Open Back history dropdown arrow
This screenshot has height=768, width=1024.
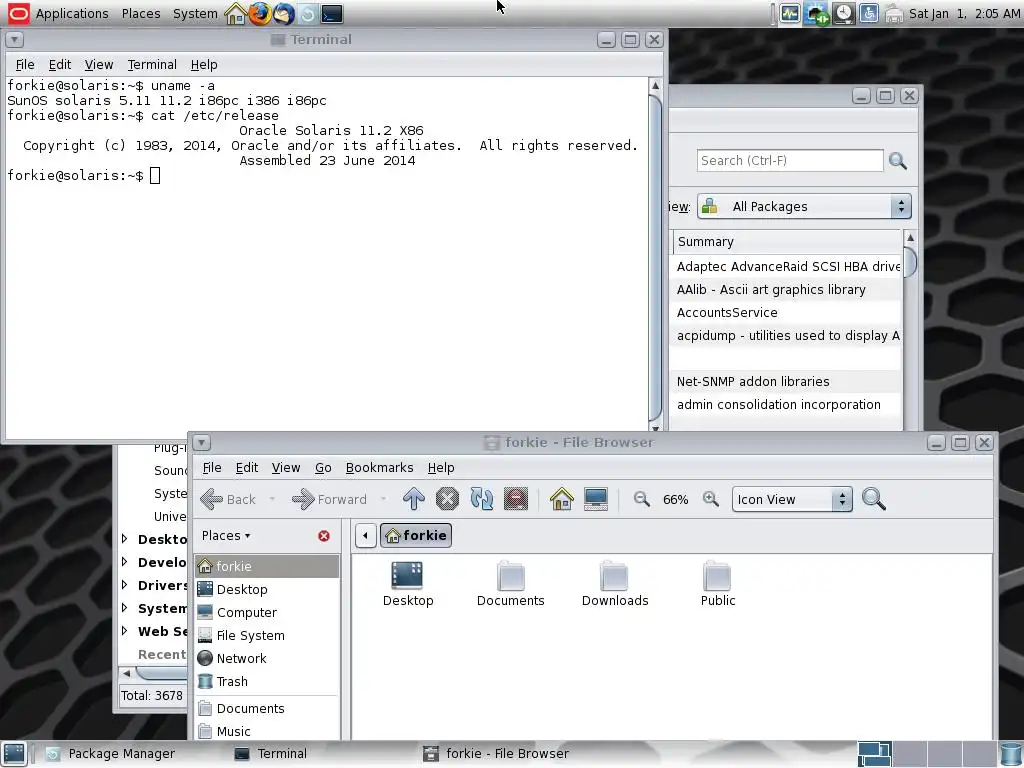pyautogui.click(x=272, y=500)
